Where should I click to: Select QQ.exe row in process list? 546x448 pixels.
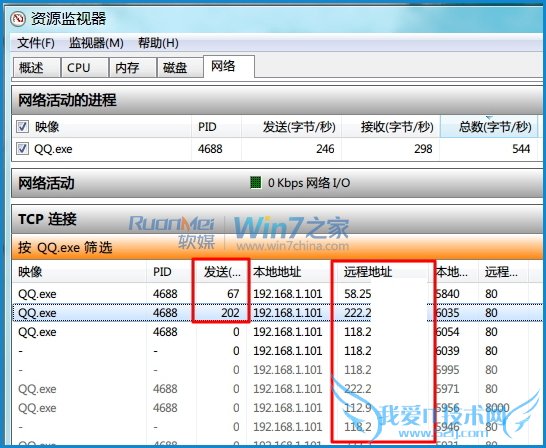[x=277, y=149]
